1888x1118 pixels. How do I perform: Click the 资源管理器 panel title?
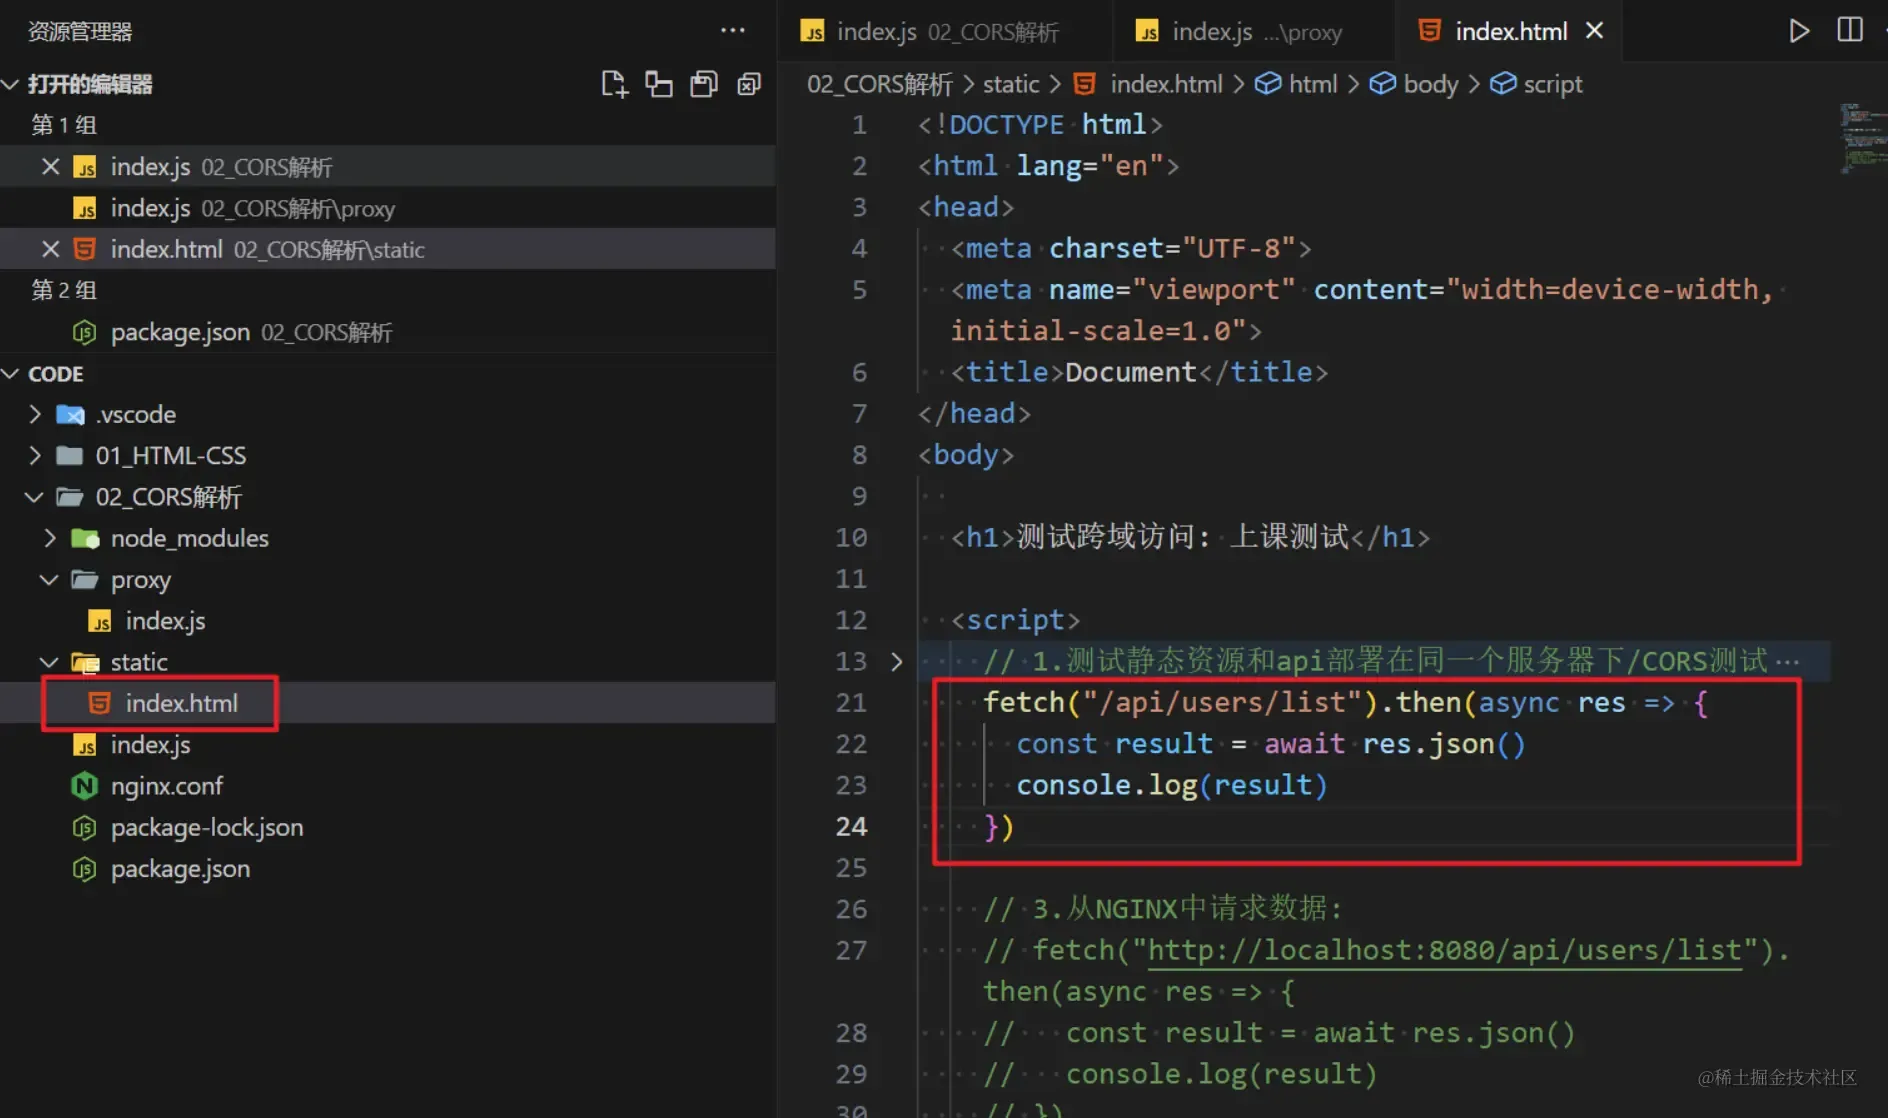(x=80, y=31)
